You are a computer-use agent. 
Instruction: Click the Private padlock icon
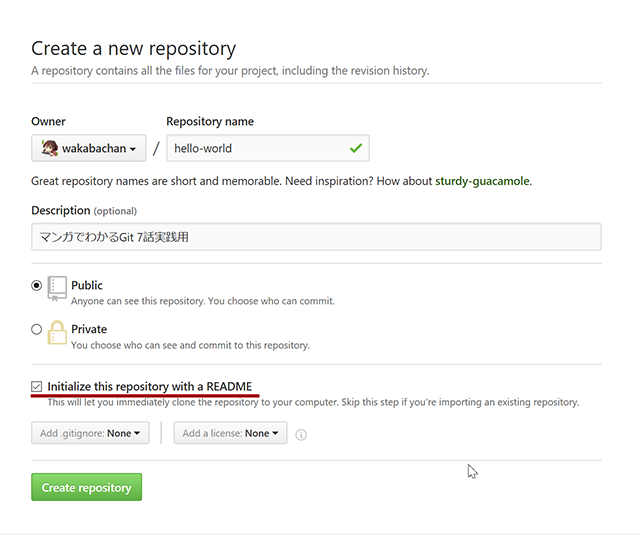point(57,333)
